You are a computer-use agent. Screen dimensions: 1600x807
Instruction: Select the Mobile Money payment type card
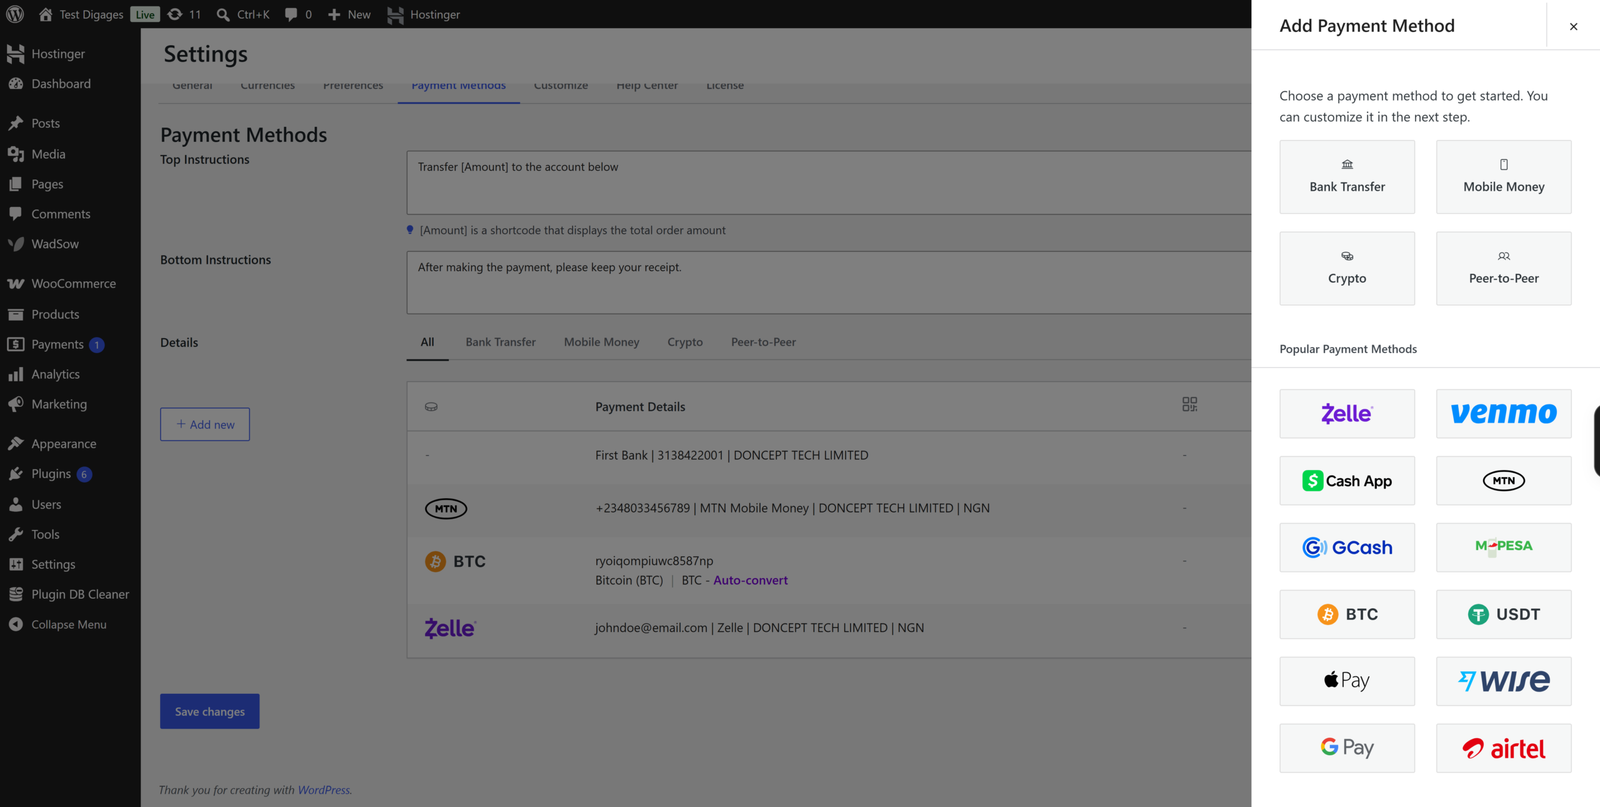coord(1504,177)
